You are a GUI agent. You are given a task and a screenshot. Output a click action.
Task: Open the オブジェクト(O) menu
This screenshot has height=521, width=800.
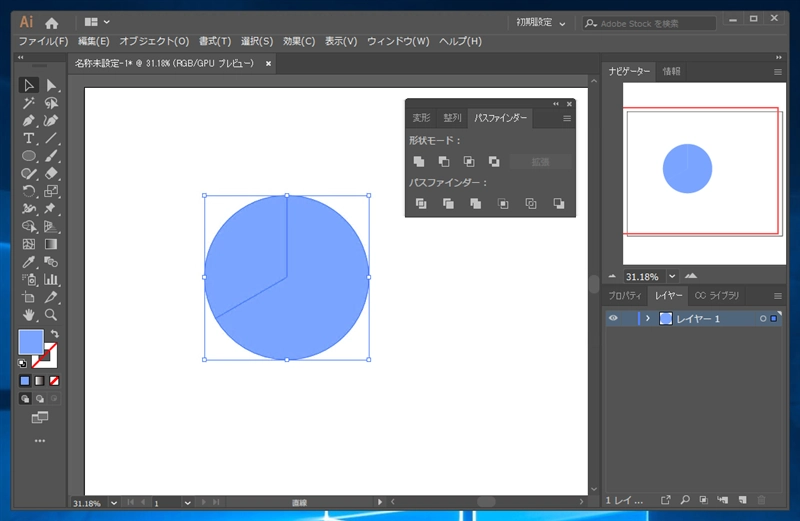[154, 41]
